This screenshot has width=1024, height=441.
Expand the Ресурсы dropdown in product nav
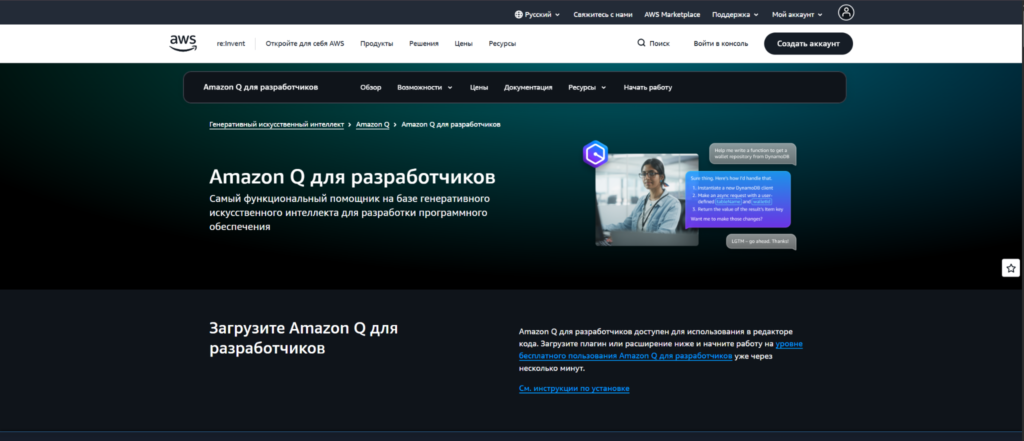click(x=587, y=87)
